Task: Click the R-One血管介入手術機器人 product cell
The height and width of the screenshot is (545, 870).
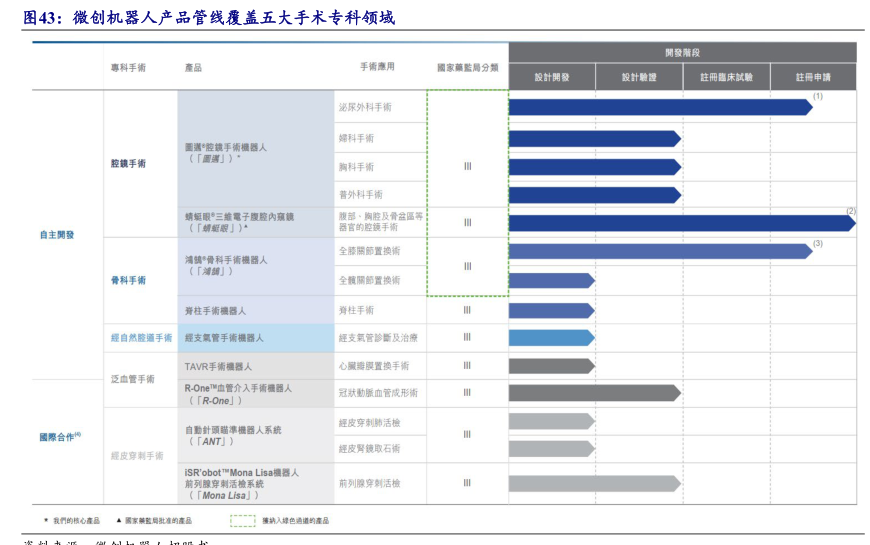Action: [x=255, y=393]
